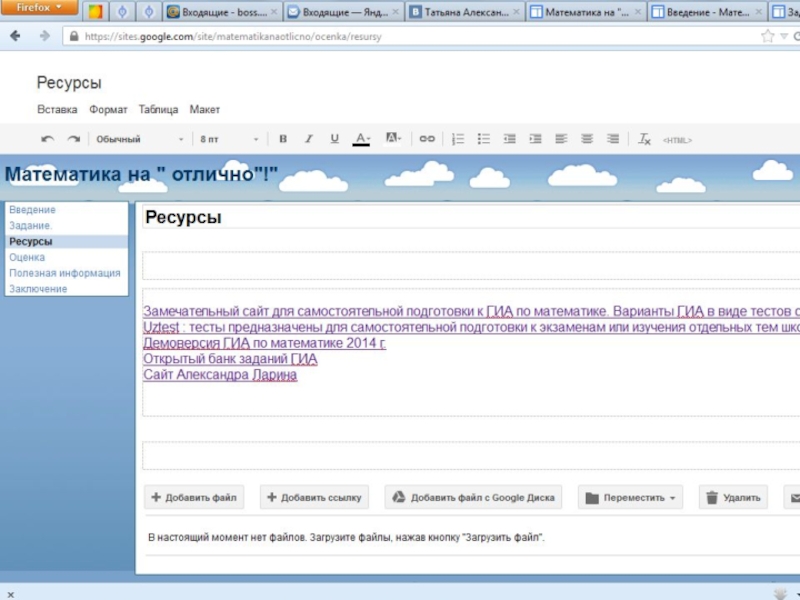Open the Firefox application menu
Viewport: 800px width, 600px height.
[x=39, y=8]
